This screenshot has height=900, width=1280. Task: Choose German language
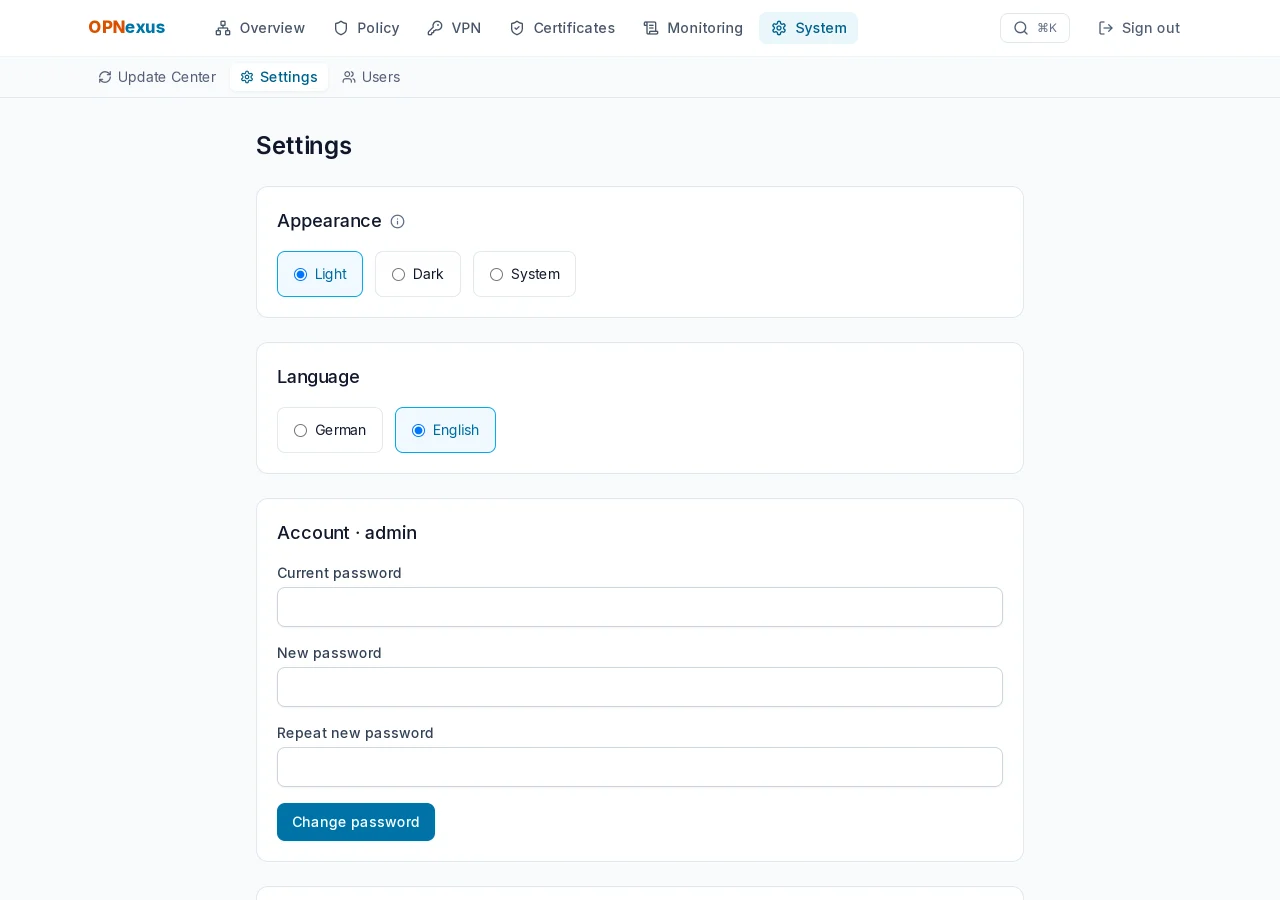coord(330,430)
